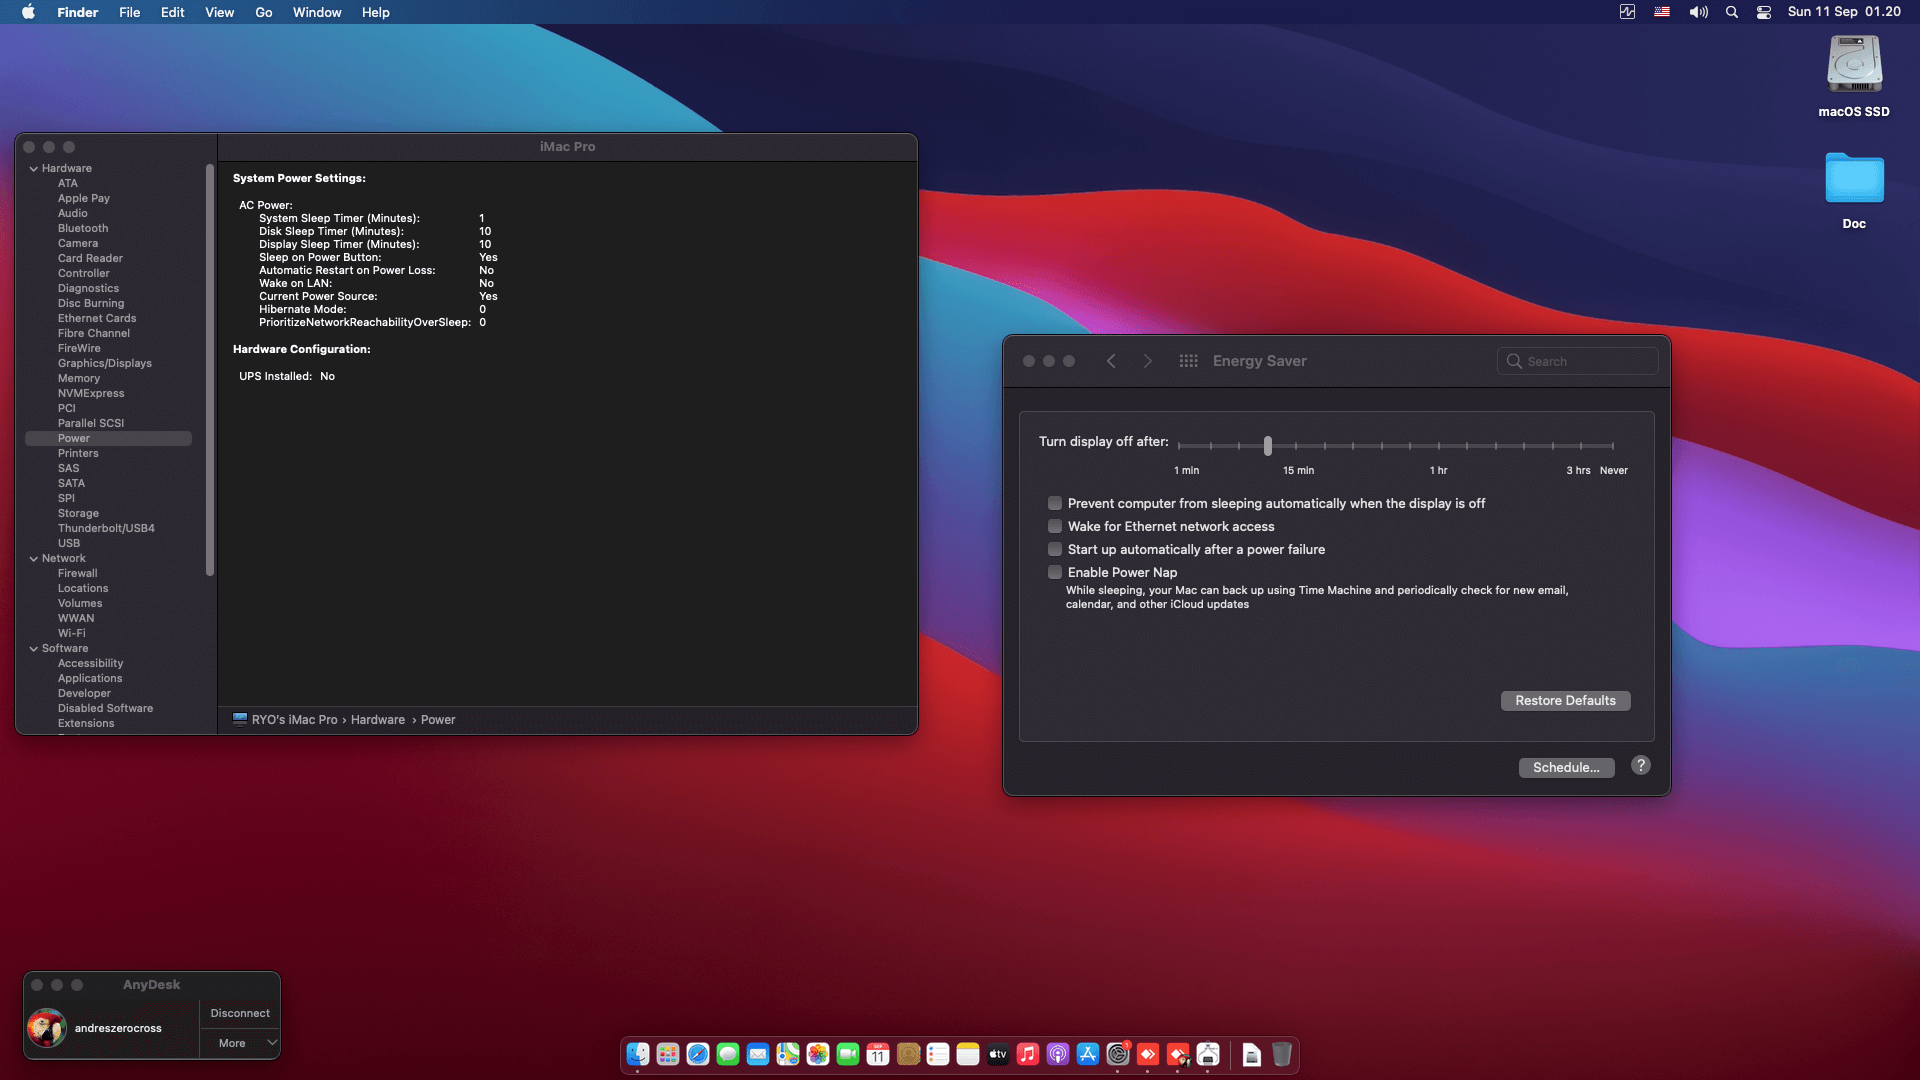Open the help question mark button
The image size is (1920, 1080).
coord(1640,766)
